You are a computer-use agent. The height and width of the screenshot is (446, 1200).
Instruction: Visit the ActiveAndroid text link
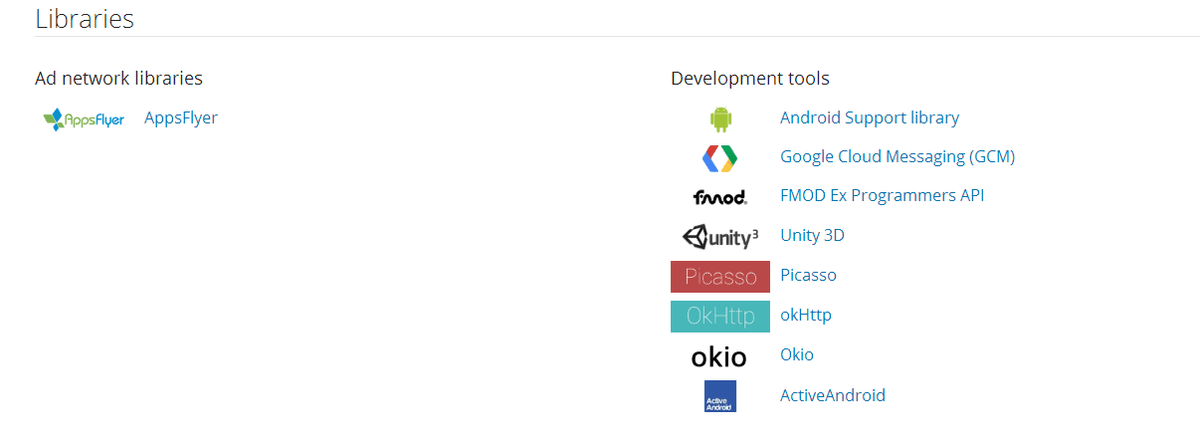832,395
